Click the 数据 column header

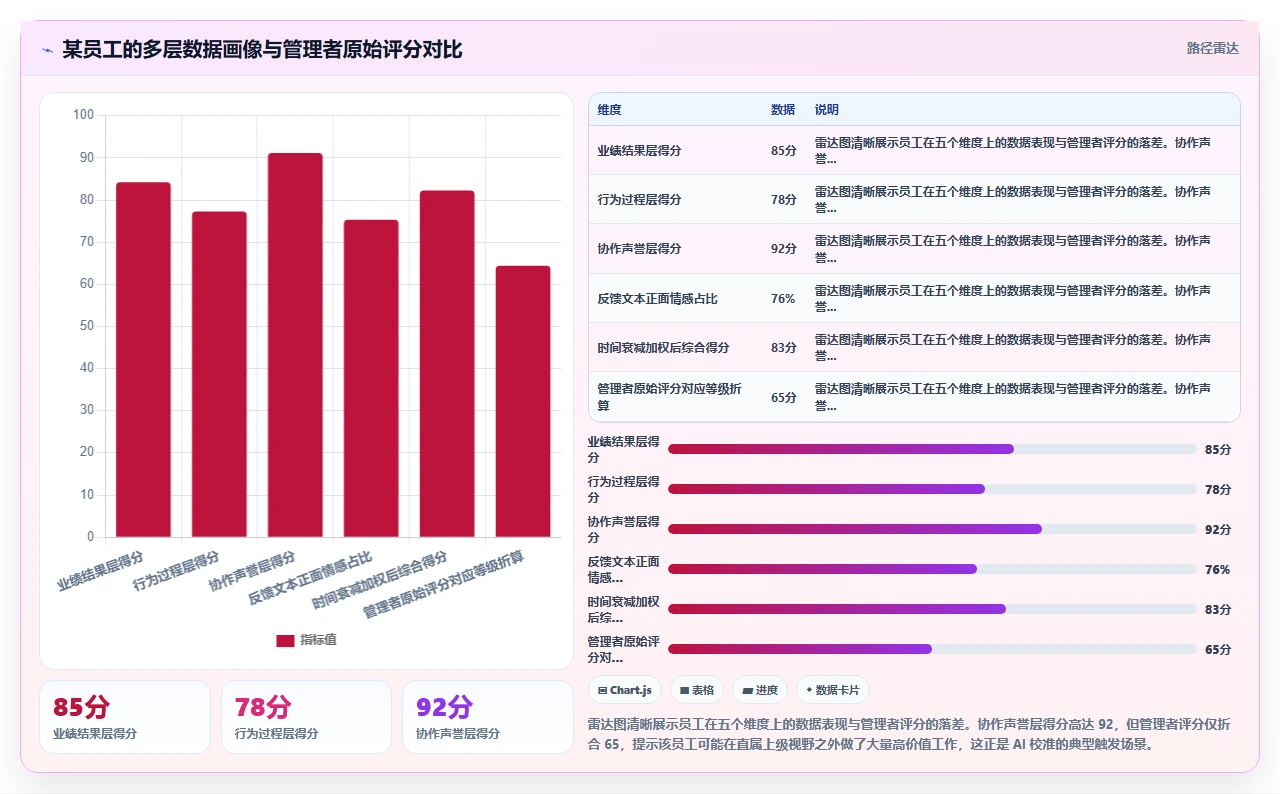[783, 110]
